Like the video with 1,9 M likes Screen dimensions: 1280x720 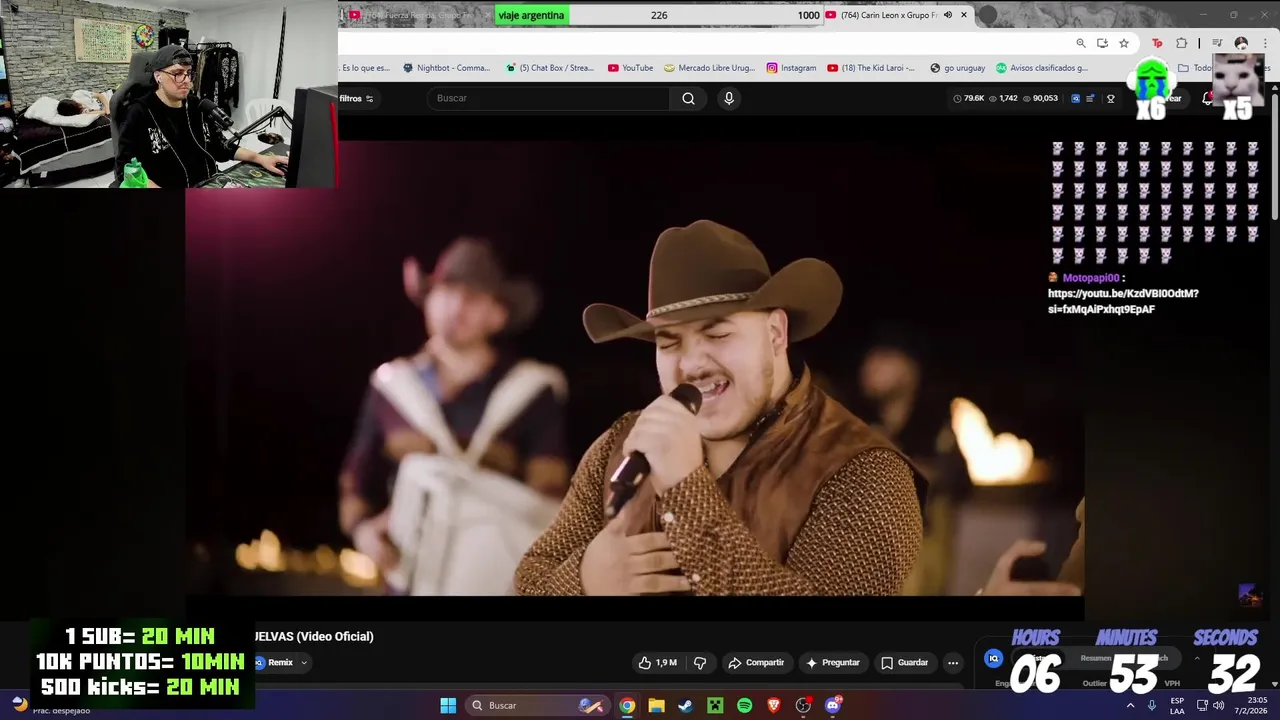tap(658, 662)
